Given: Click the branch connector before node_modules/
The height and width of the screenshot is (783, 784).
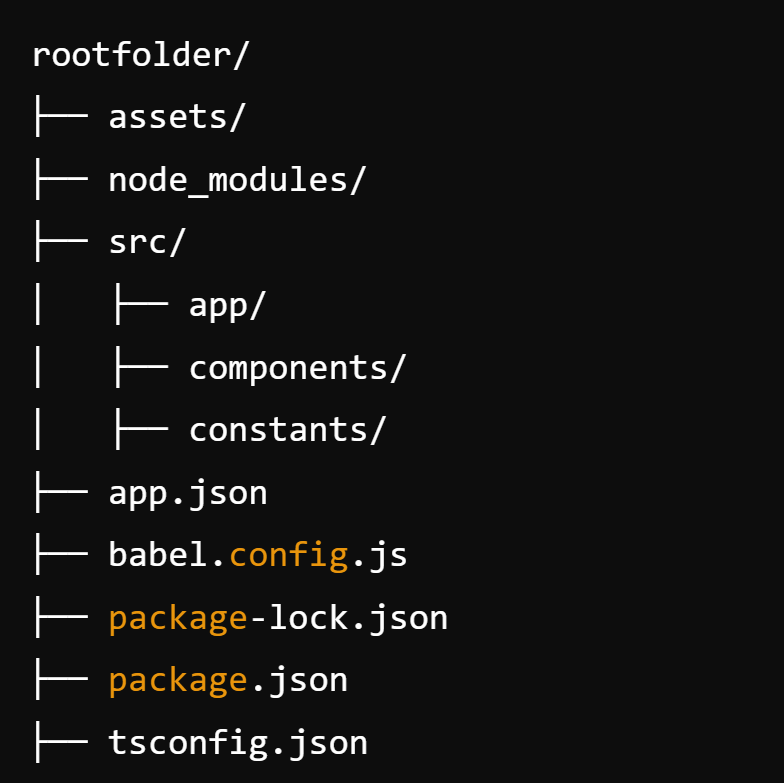Looking at the screenshot, I should (59, 180).
